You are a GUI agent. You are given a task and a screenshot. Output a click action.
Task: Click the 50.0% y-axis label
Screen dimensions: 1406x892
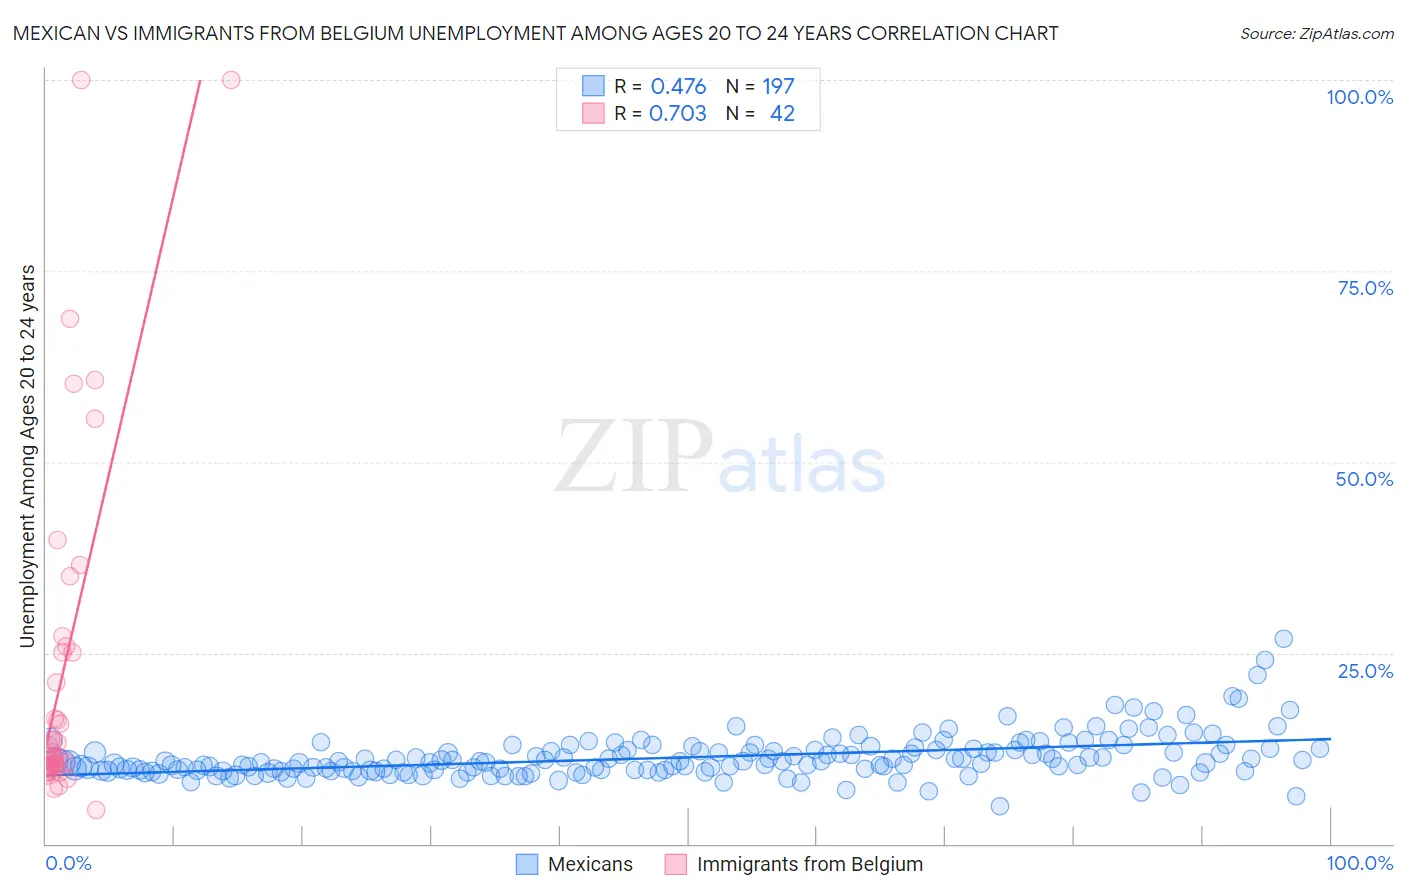pyautogui.click(x=1364, y=479)
